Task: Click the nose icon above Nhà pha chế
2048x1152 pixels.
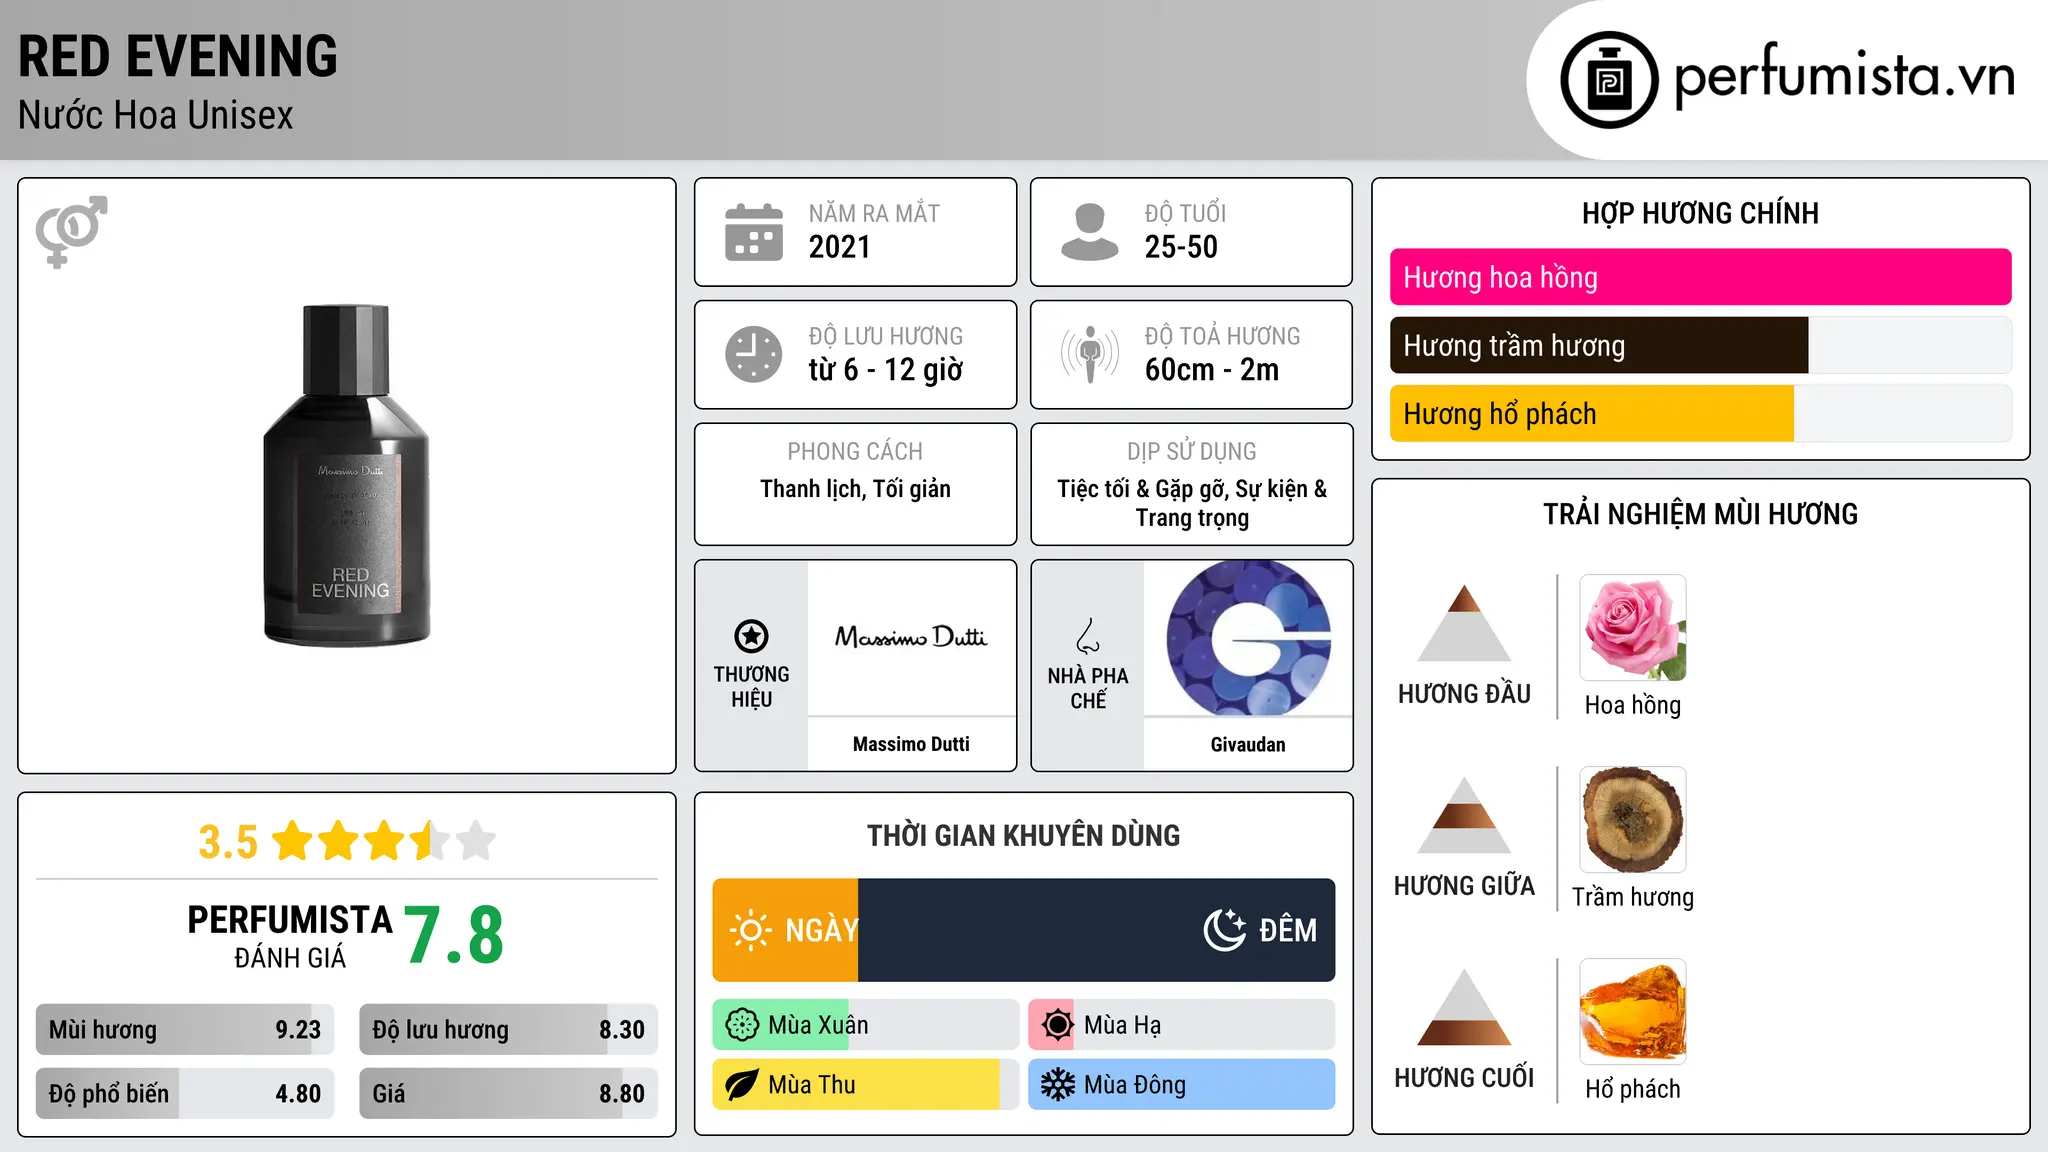Action: (x=1088, y=636)
